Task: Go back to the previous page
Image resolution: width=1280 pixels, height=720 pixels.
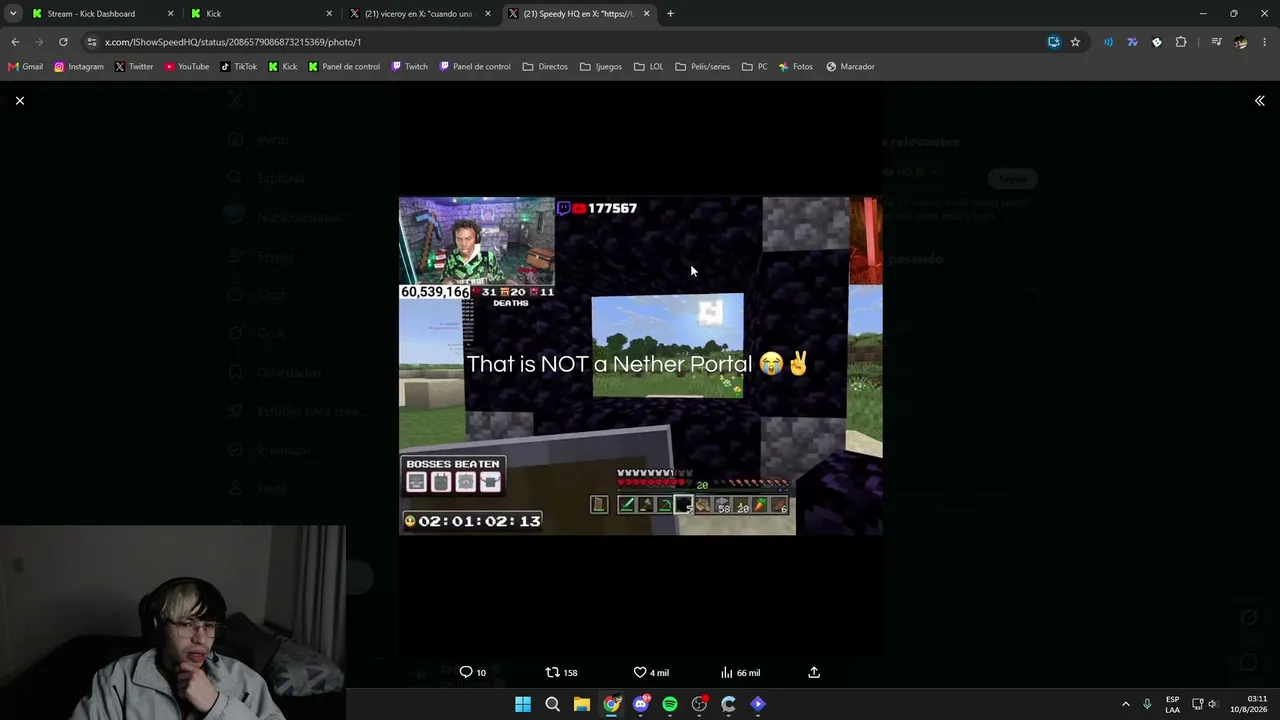Action: tap(15, 42)
